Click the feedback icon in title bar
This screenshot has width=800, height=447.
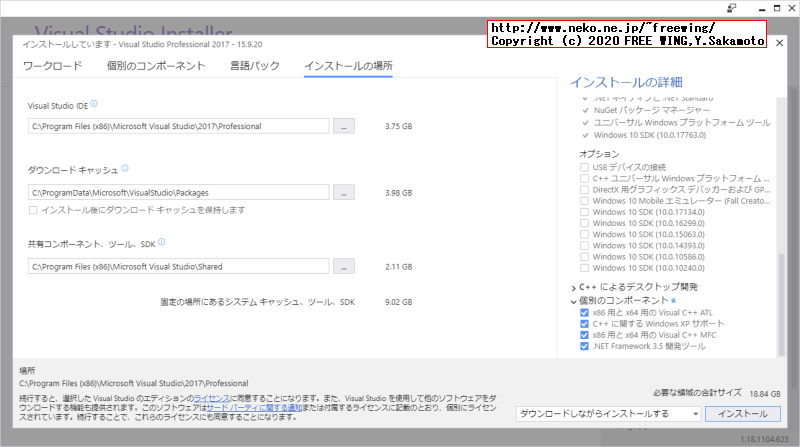732,8
